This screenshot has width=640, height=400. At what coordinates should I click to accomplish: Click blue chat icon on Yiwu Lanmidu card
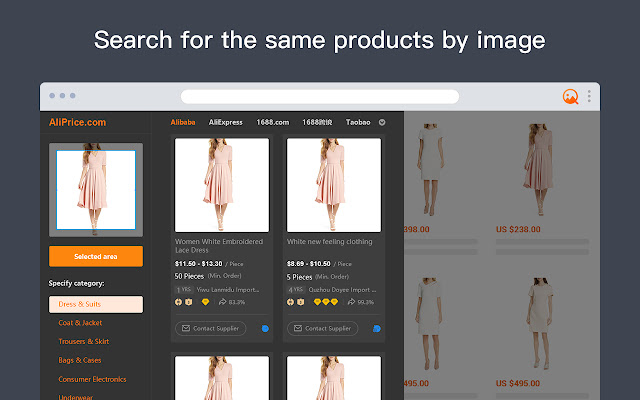[x=265, y=329]
